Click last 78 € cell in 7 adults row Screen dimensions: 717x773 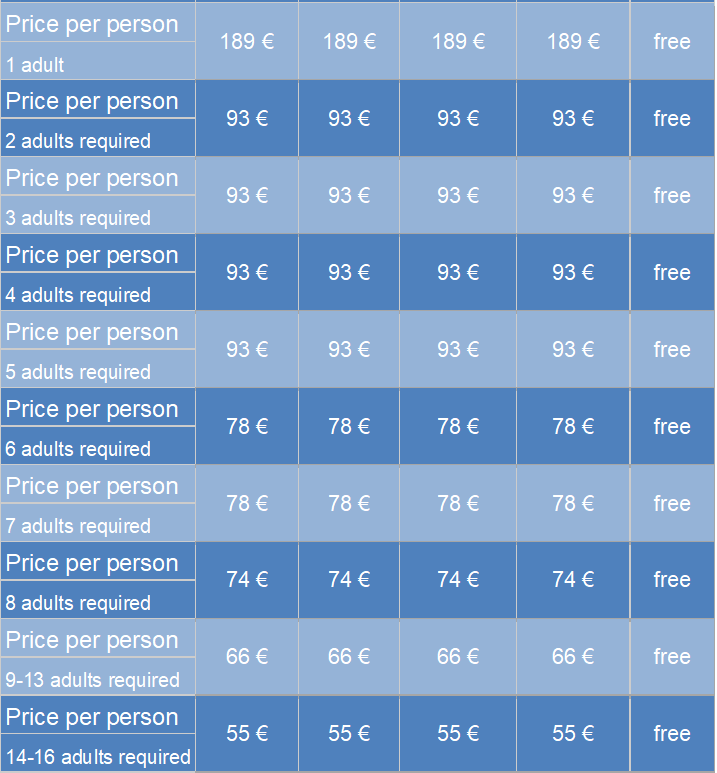click(x=573, y=503)
